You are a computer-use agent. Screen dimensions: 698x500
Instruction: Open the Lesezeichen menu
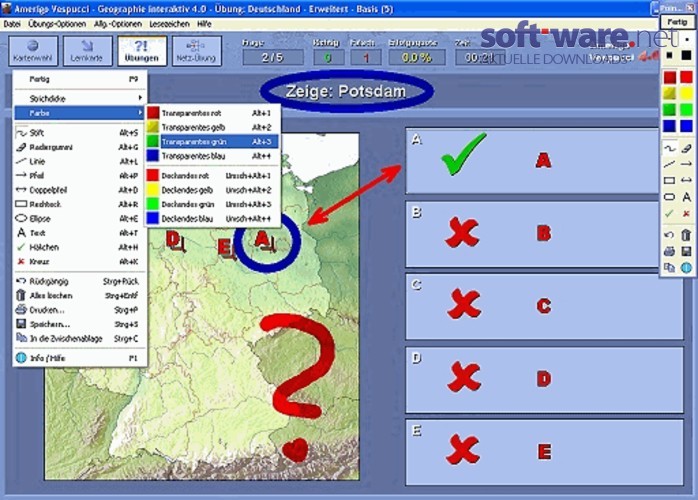[x=169, y=24]
